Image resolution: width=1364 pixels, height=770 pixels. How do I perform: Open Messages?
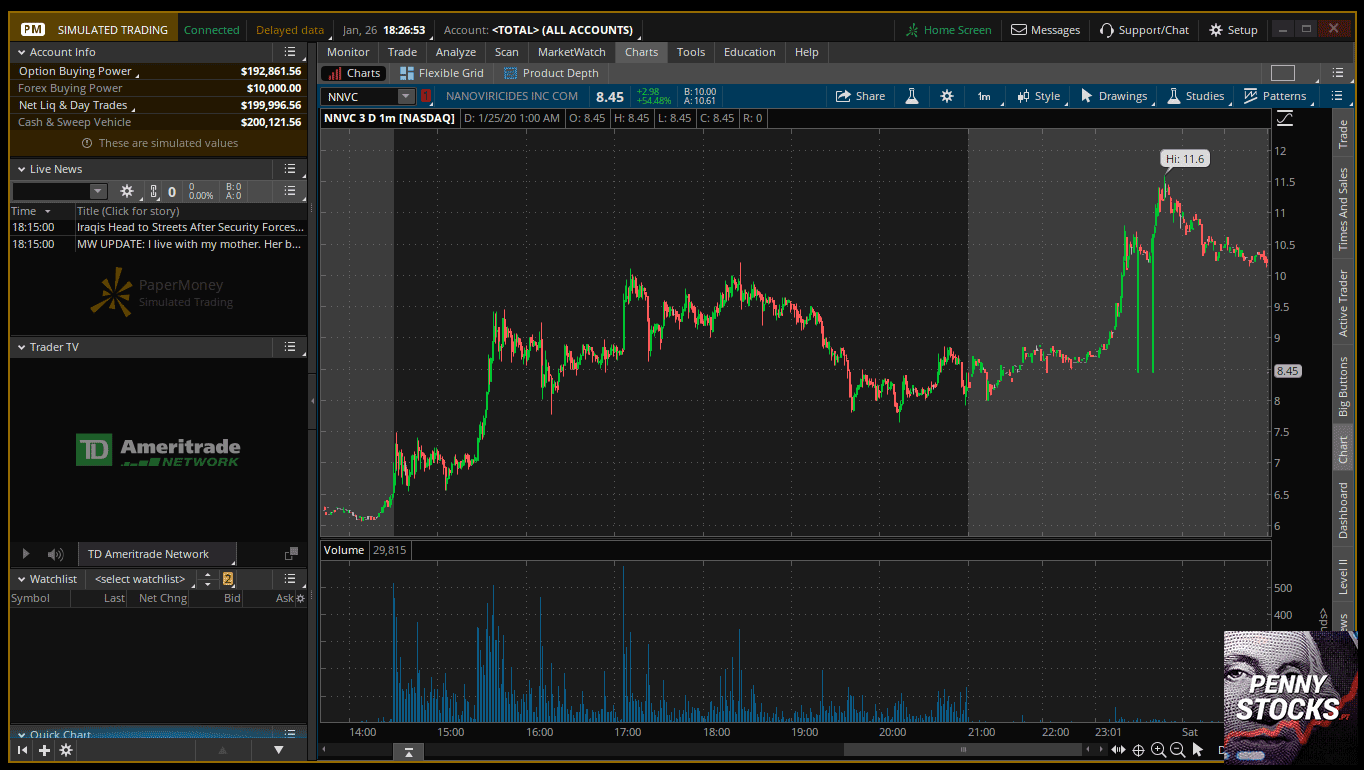pyautogui.click(x=1046, y=30)
